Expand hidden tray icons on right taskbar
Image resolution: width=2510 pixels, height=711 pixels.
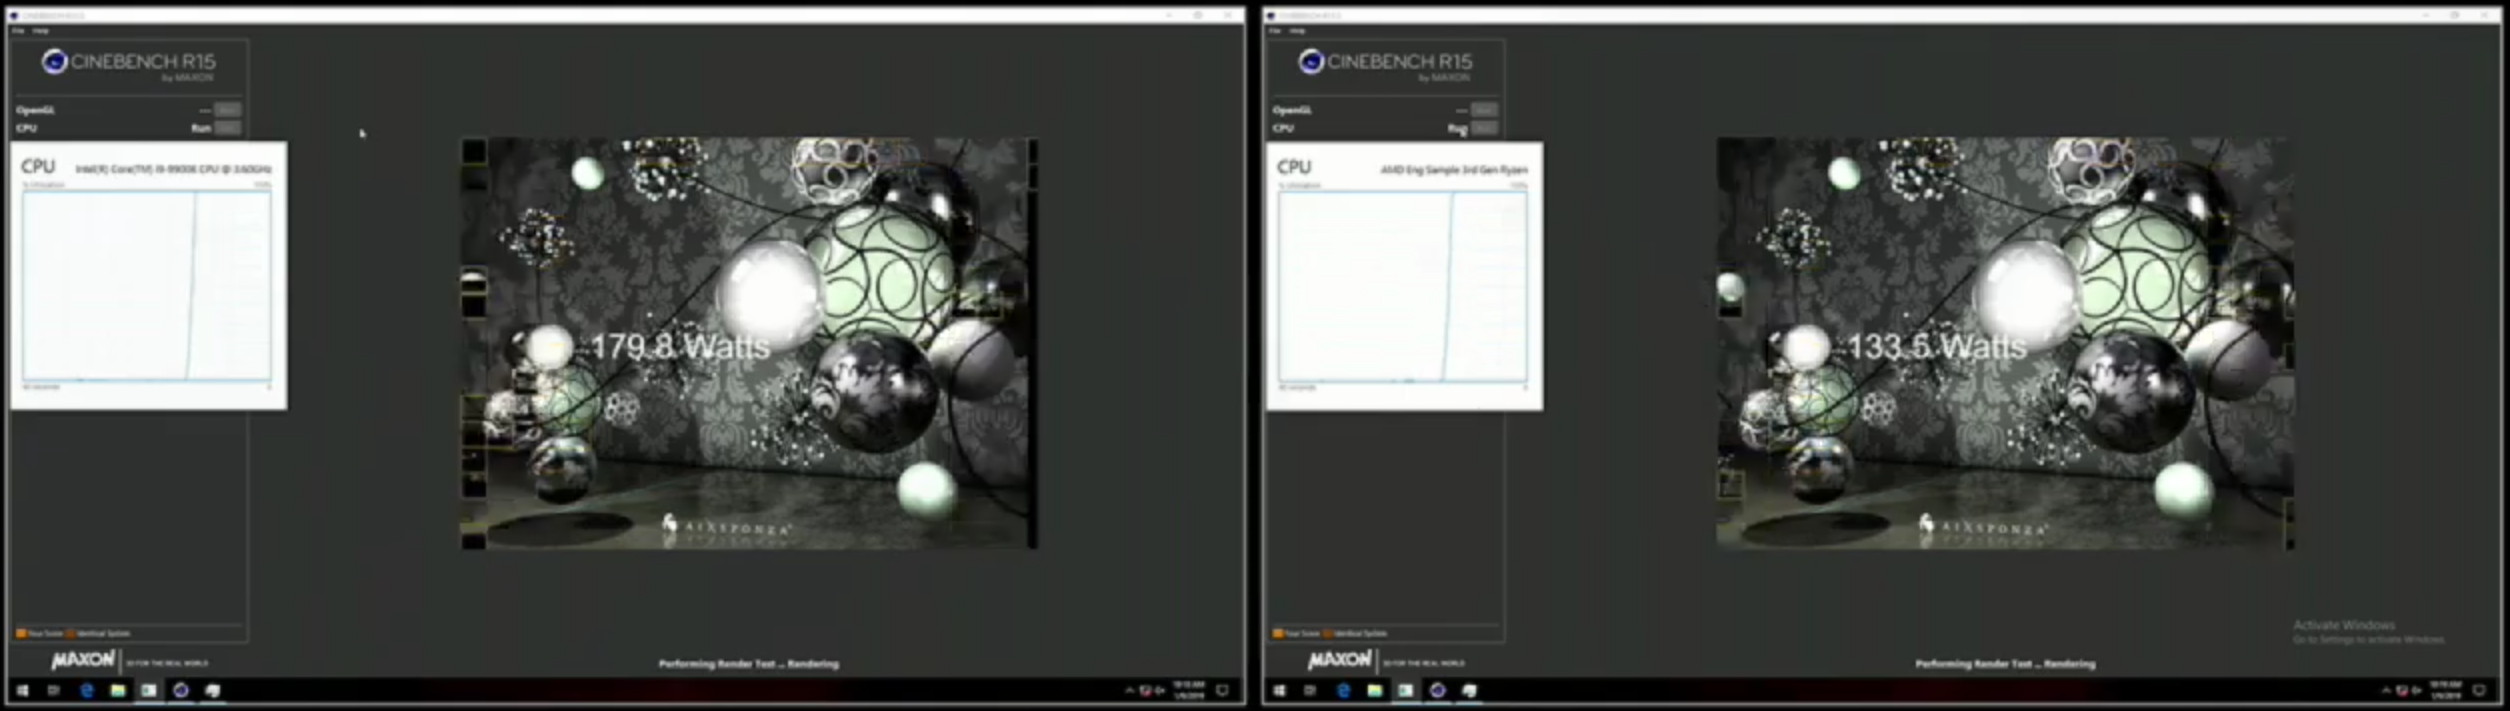2386,690
